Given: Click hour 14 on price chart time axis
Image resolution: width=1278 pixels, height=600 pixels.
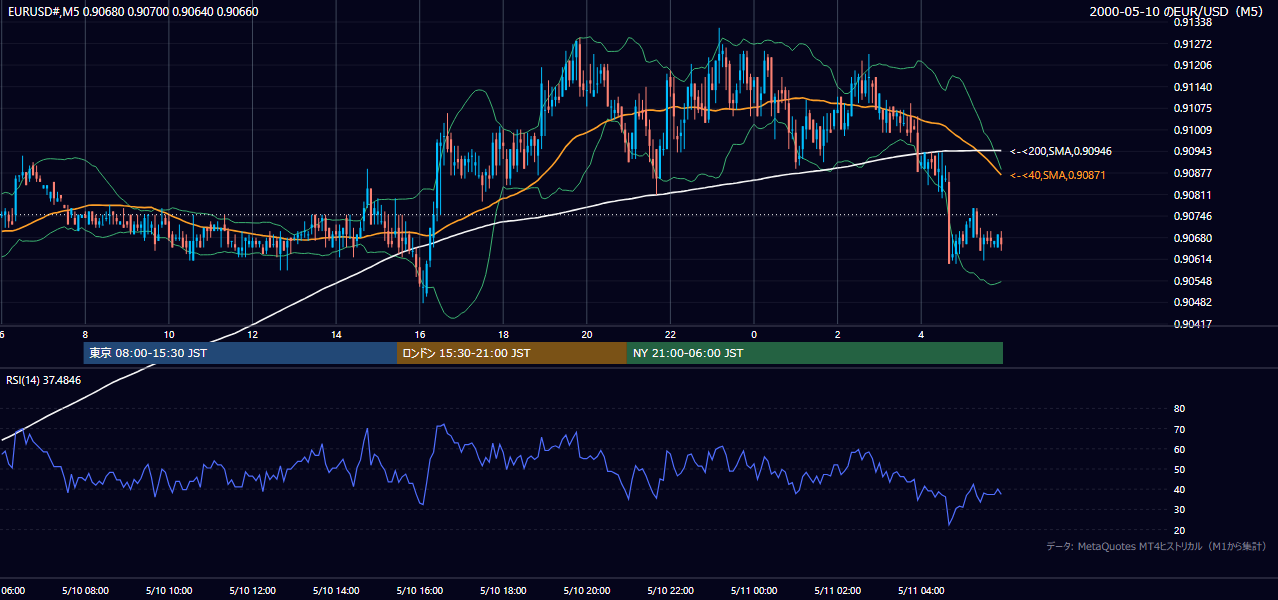Looking at the screenshot, I should (336, 334).
